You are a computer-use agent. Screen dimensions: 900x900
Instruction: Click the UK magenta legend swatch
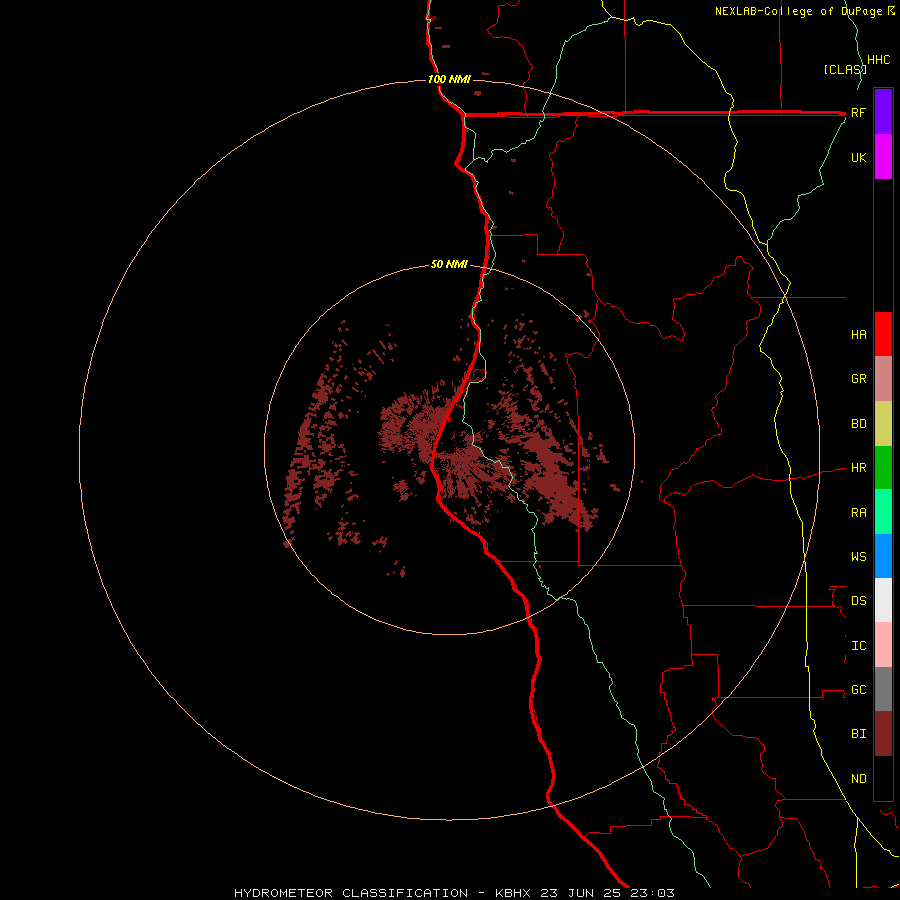coord(883,157)
